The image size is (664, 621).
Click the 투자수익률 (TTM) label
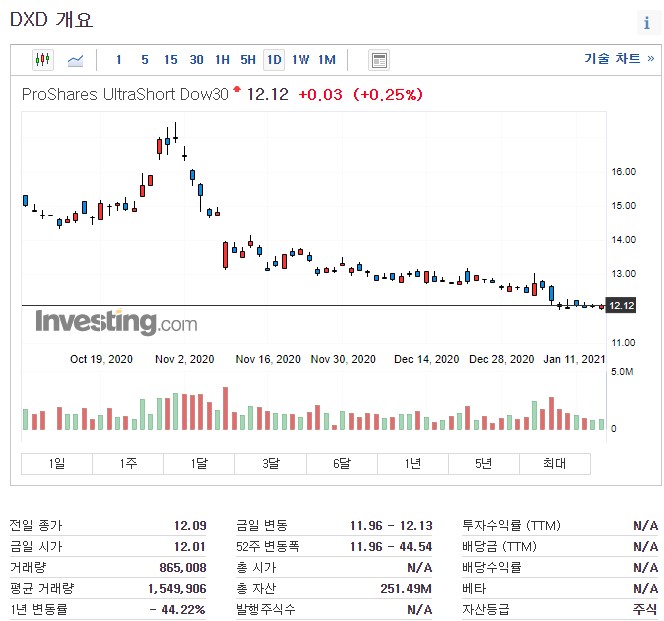pyautogui.click(x=512, y=526)
